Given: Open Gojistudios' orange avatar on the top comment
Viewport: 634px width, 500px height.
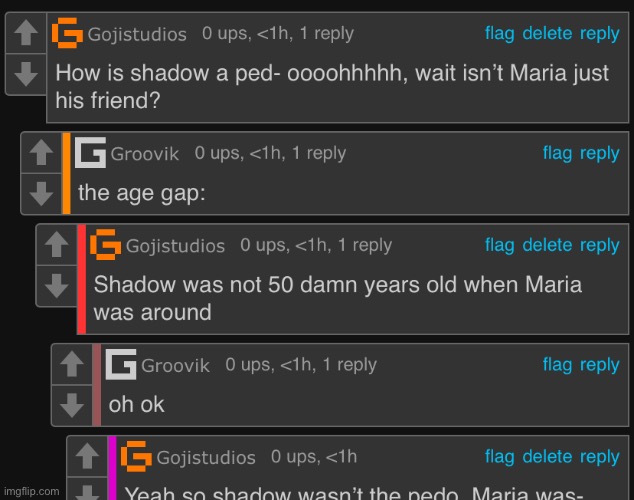Looking at the screenshot, I should click(x=67, y=33).
